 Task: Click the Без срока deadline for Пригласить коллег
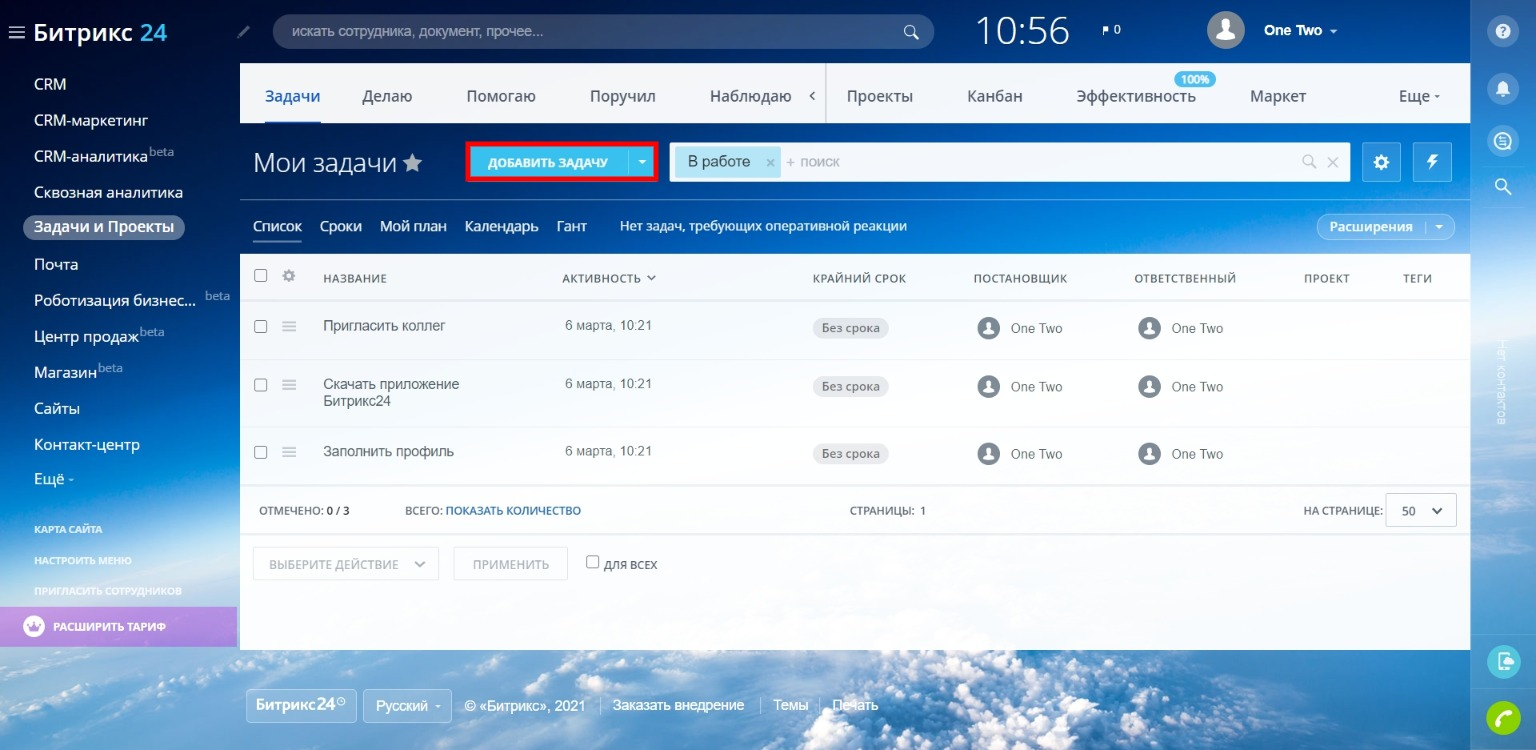tap(850, 328)
